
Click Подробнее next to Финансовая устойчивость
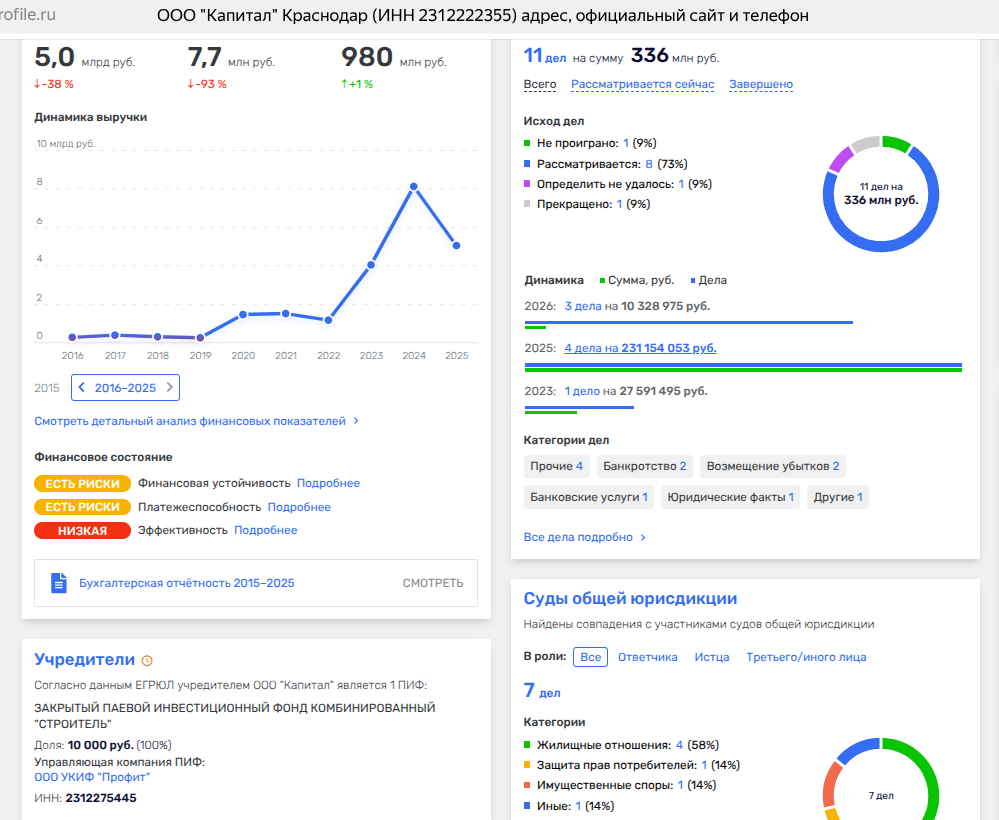(328, 483)
